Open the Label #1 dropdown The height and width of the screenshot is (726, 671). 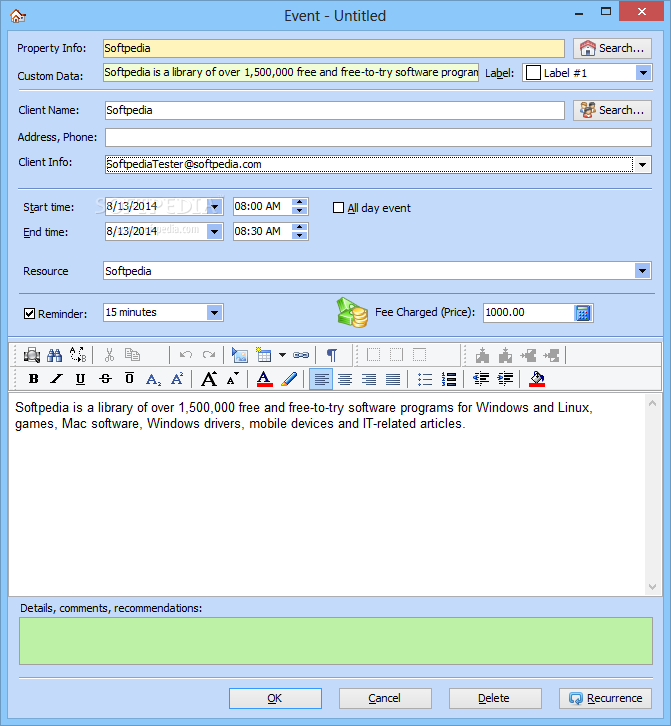coord(643,73)
